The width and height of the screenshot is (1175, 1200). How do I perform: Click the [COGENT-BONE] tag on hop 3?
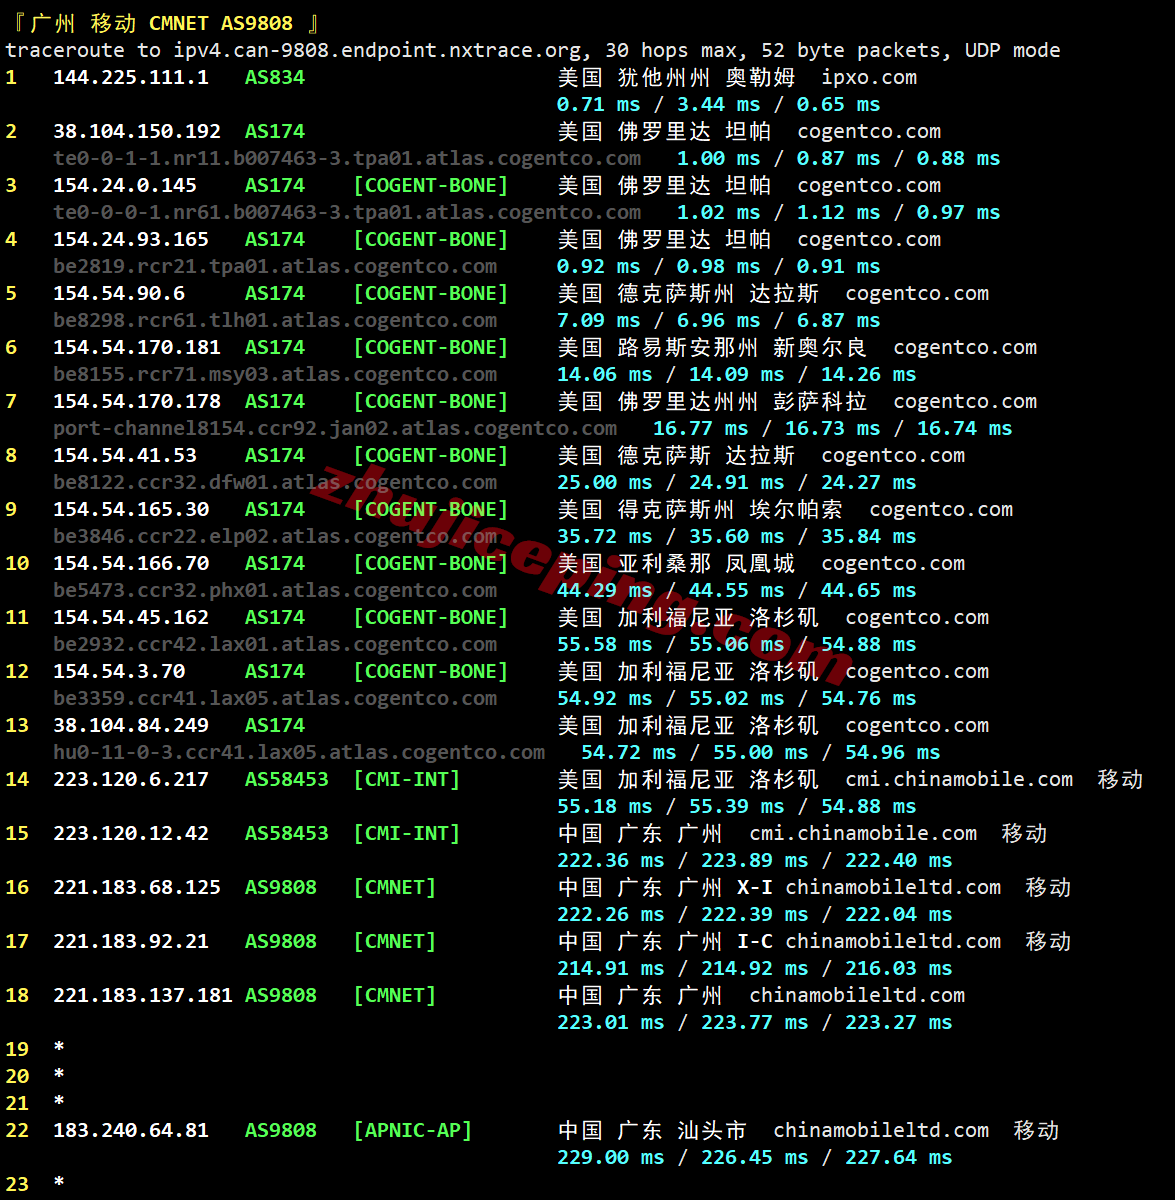(x=430, y=185)
